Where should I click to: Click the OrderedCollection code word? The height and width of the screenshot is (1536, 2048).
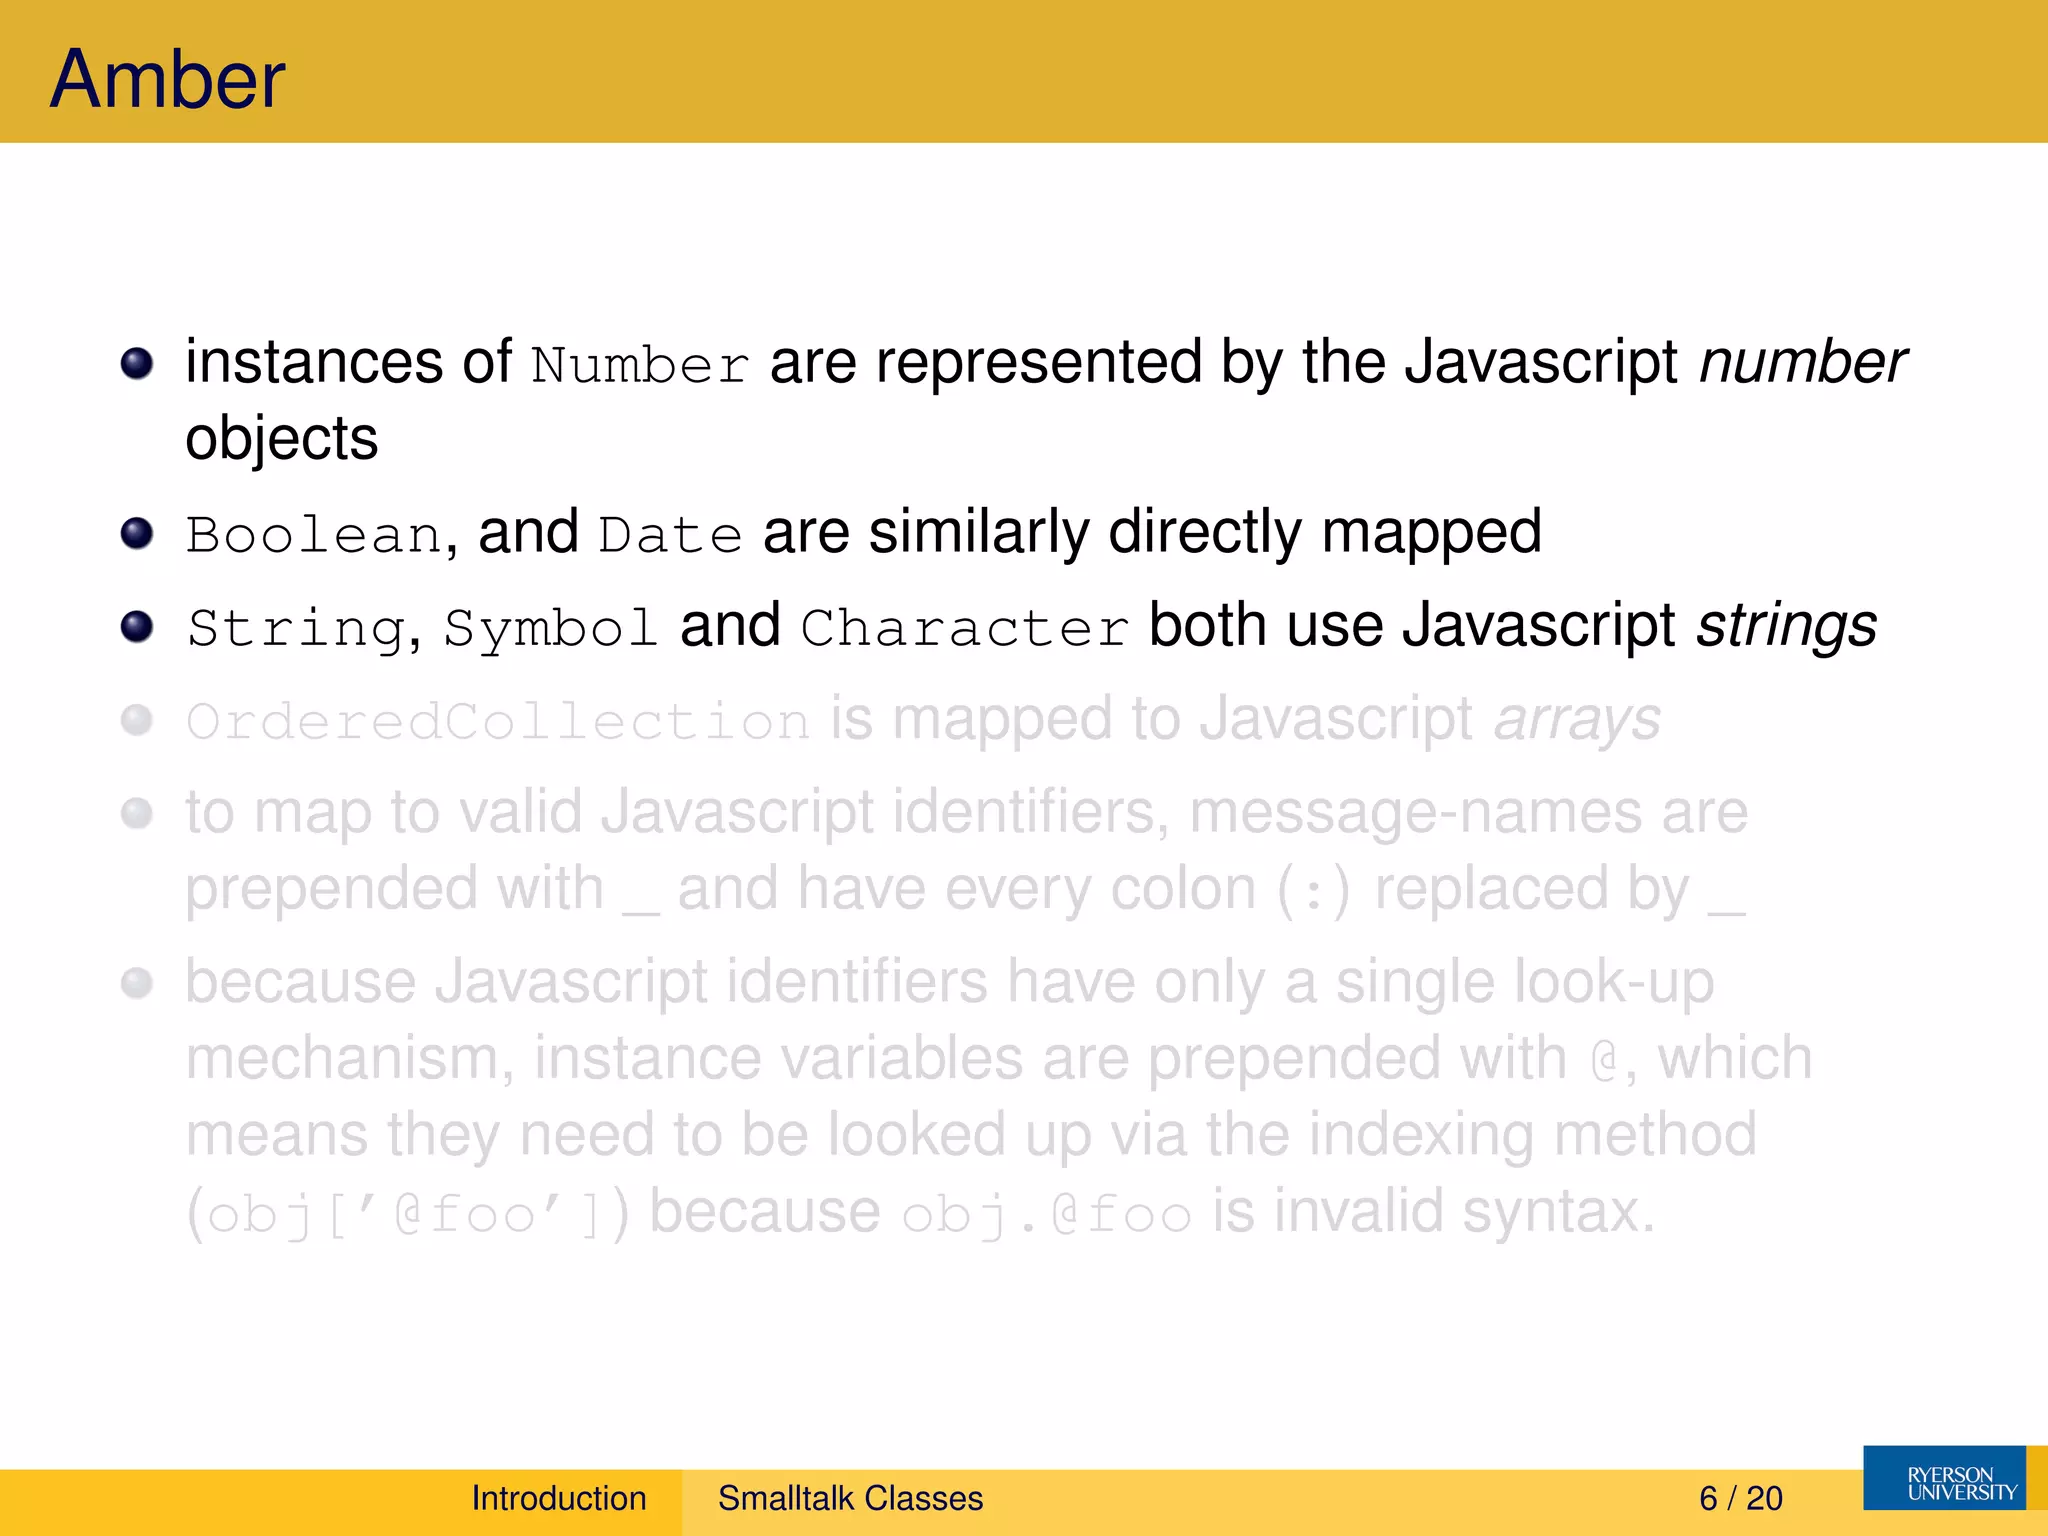point(498,721)
